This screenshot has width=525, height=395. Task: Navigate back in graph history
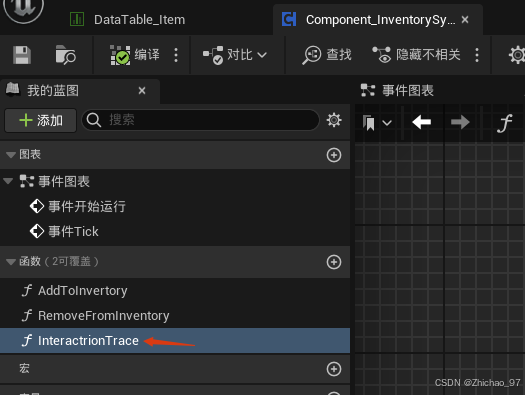pos(422,122)
